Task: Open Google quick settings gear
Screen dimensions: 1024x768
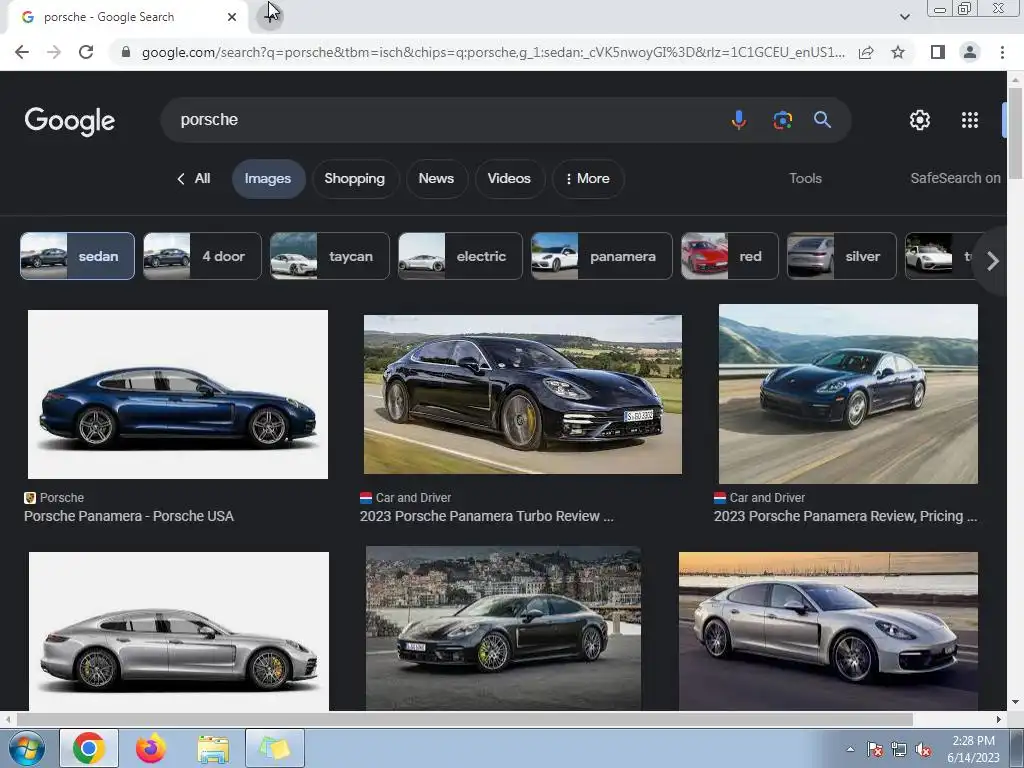Action: coord(920,120)
